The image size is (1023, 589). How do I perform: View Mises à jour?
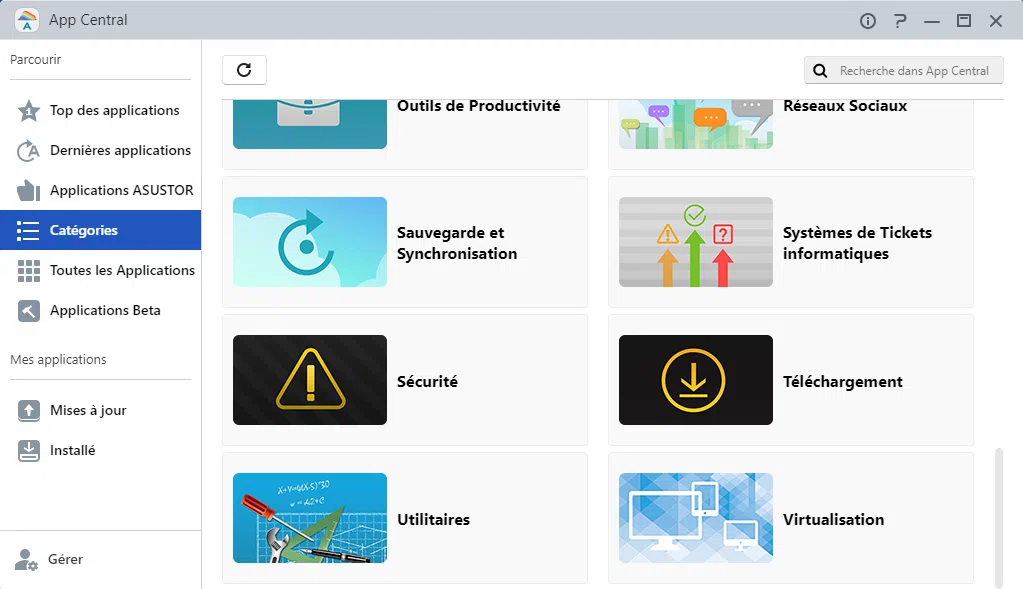click(x=100, y=410)
